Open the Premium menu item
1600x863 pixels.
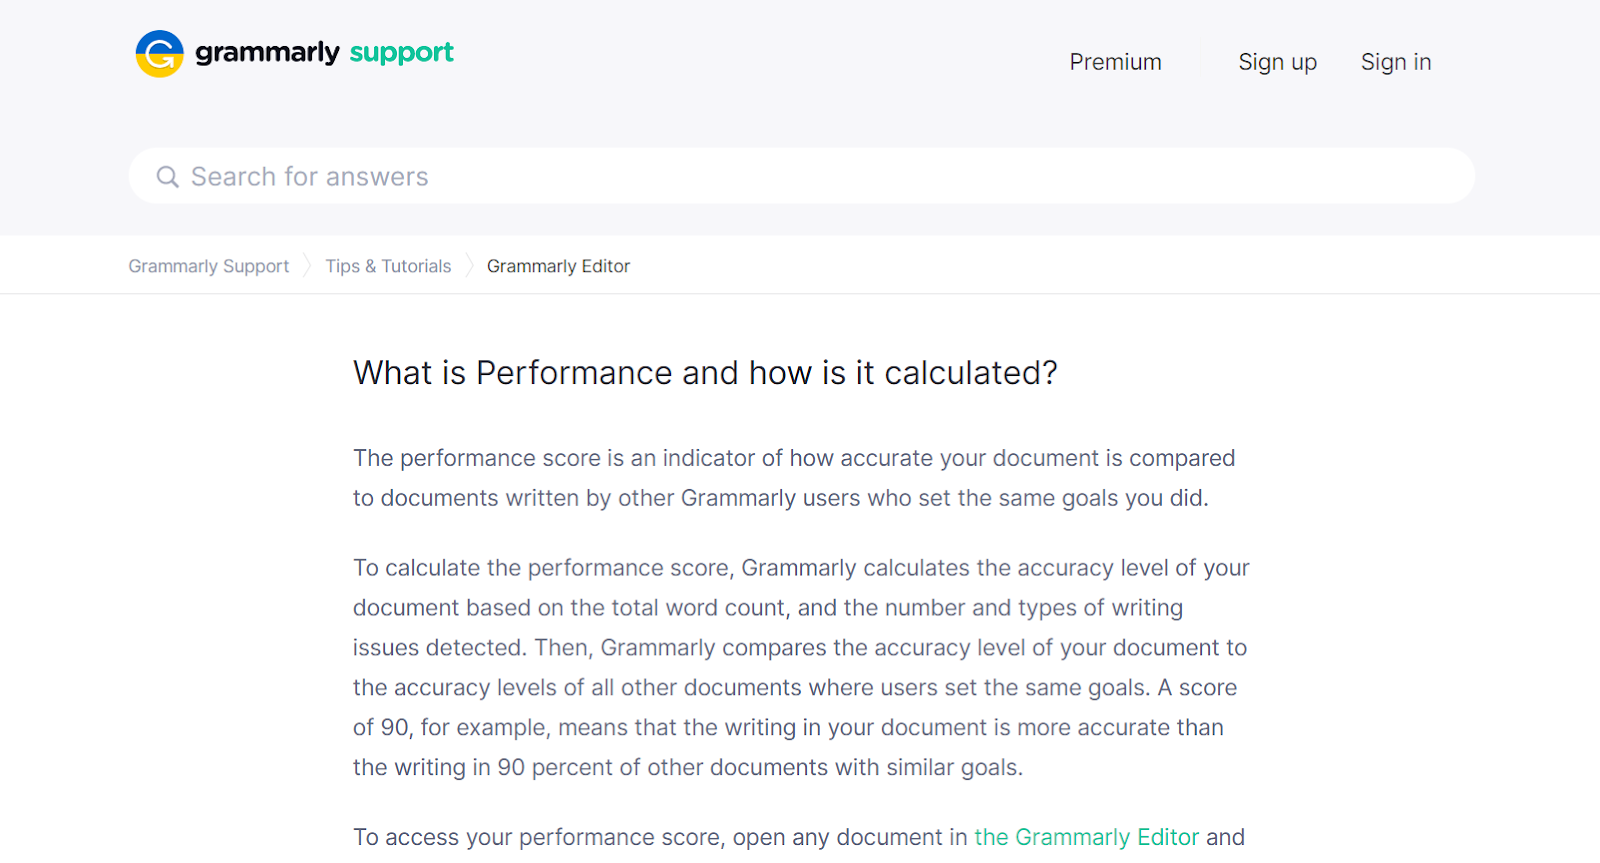coord(1115,62)
